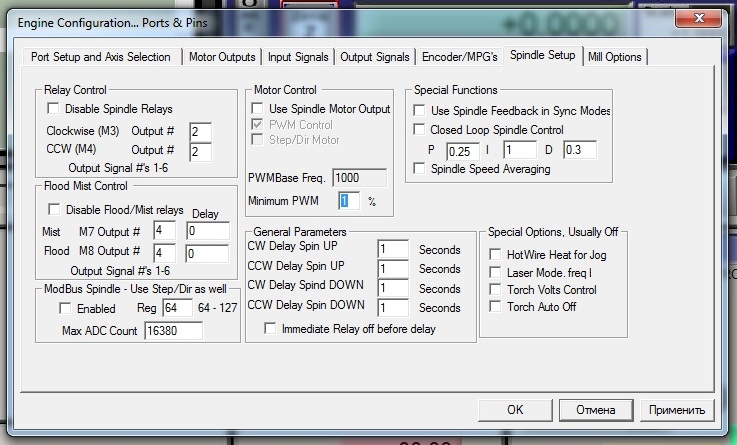This screenshot has width=737, height=445.
Task: Click the Отмена (Cancel) button
Action: pyautogui.click(x=596, y=410)
